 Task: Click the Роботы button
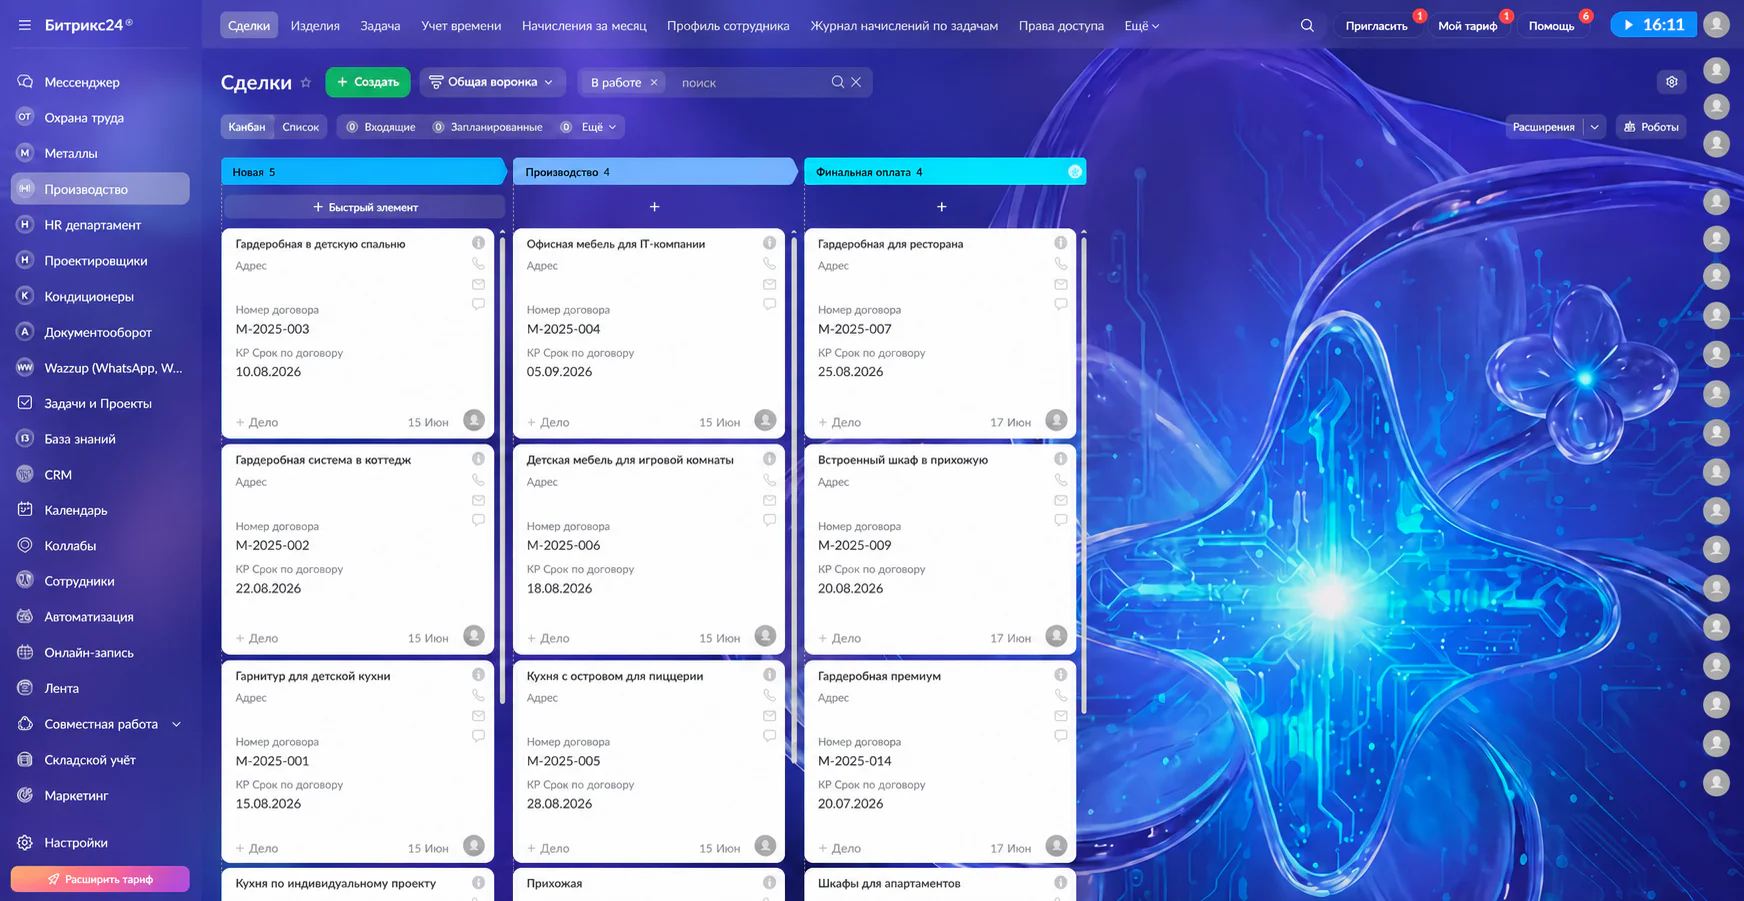pos(1651,127)
